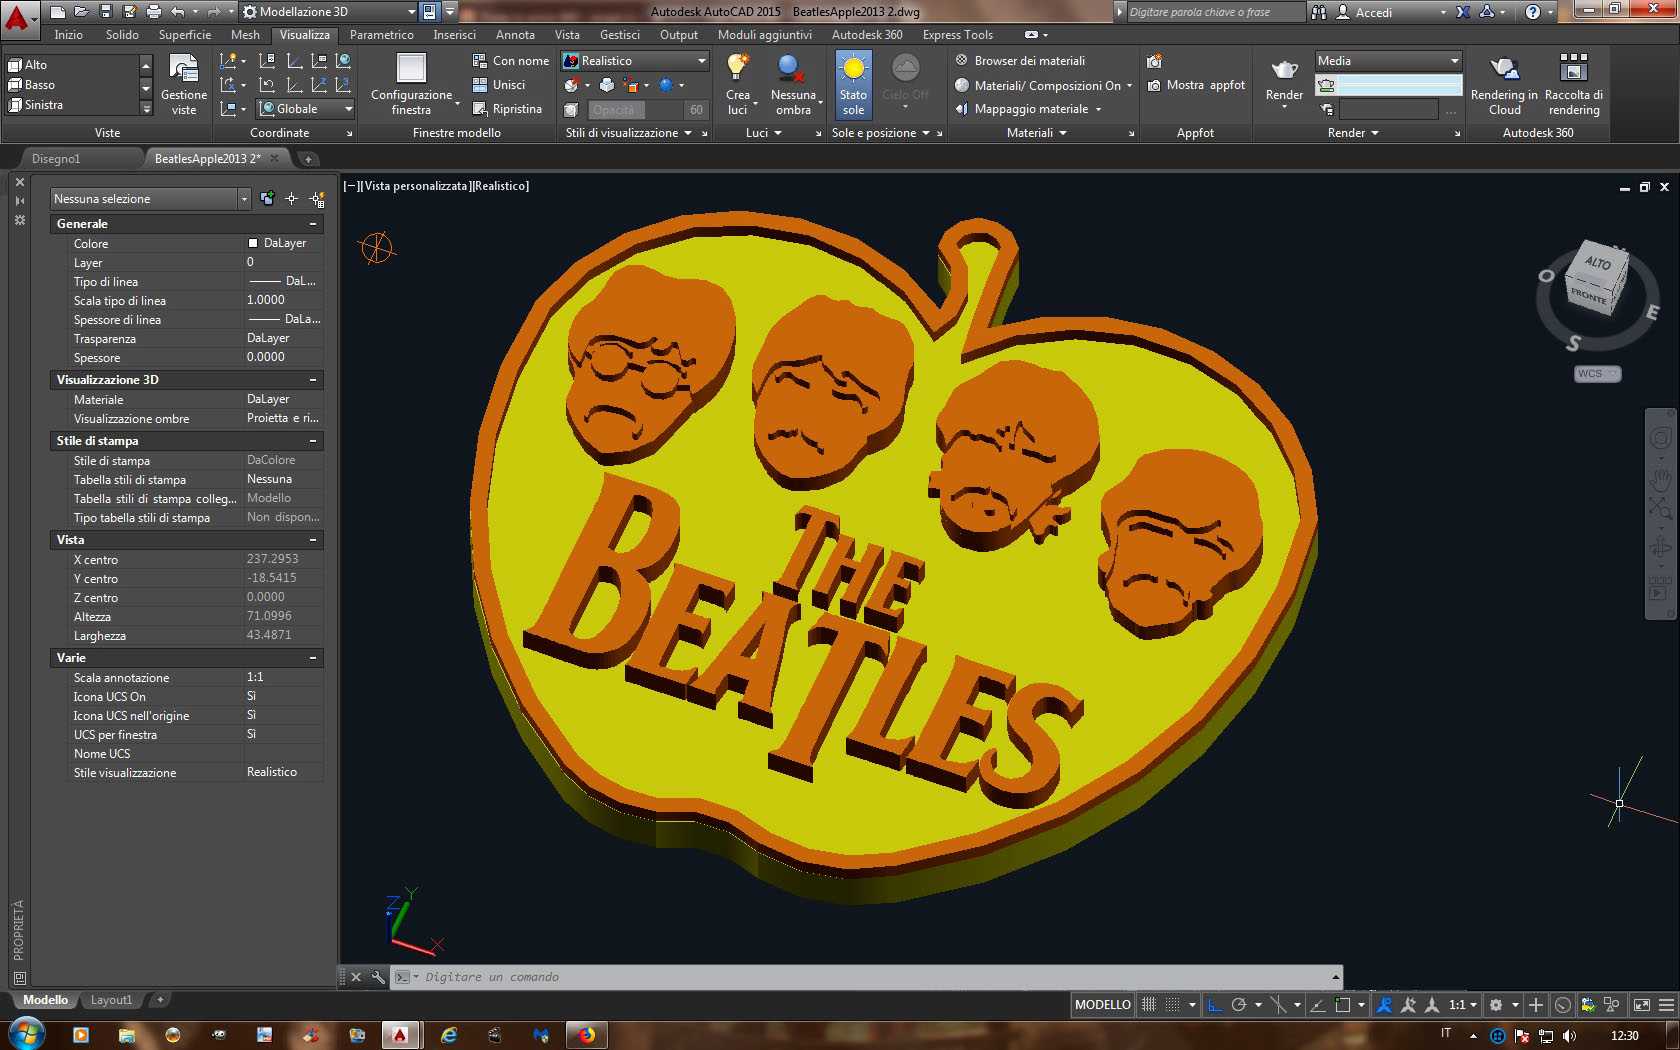1680x1050 pixels.
Task: Toggle Stato sole sun status
Action: [853, 85]
